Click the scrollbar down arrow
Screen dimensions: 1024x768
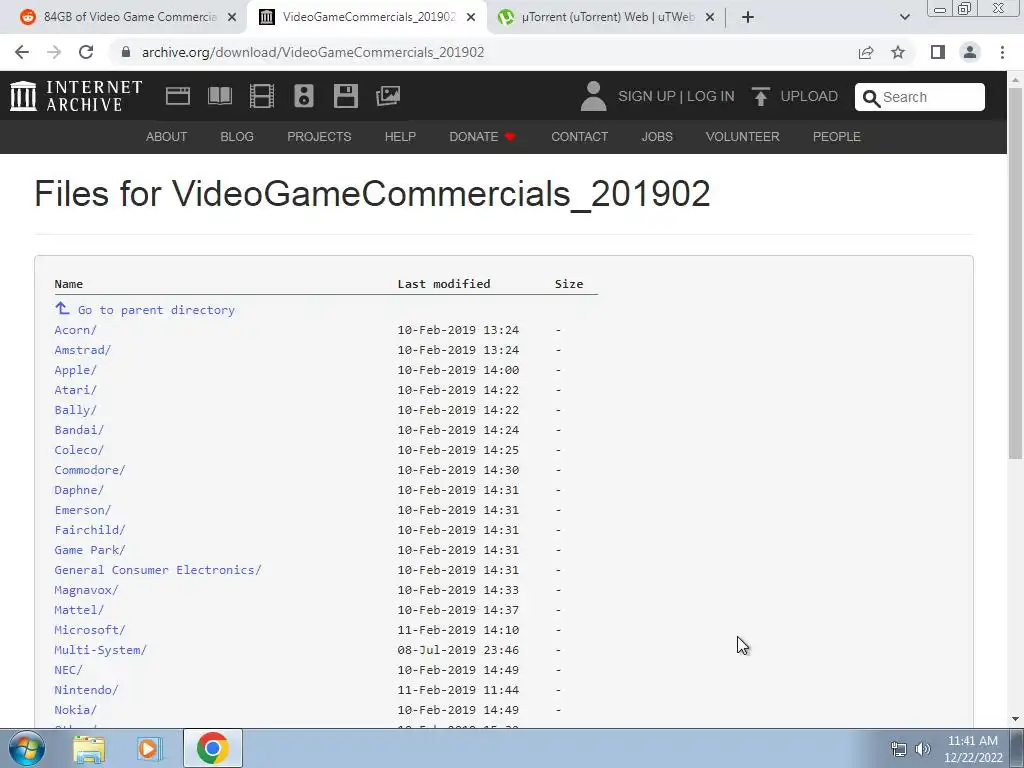1015,719
